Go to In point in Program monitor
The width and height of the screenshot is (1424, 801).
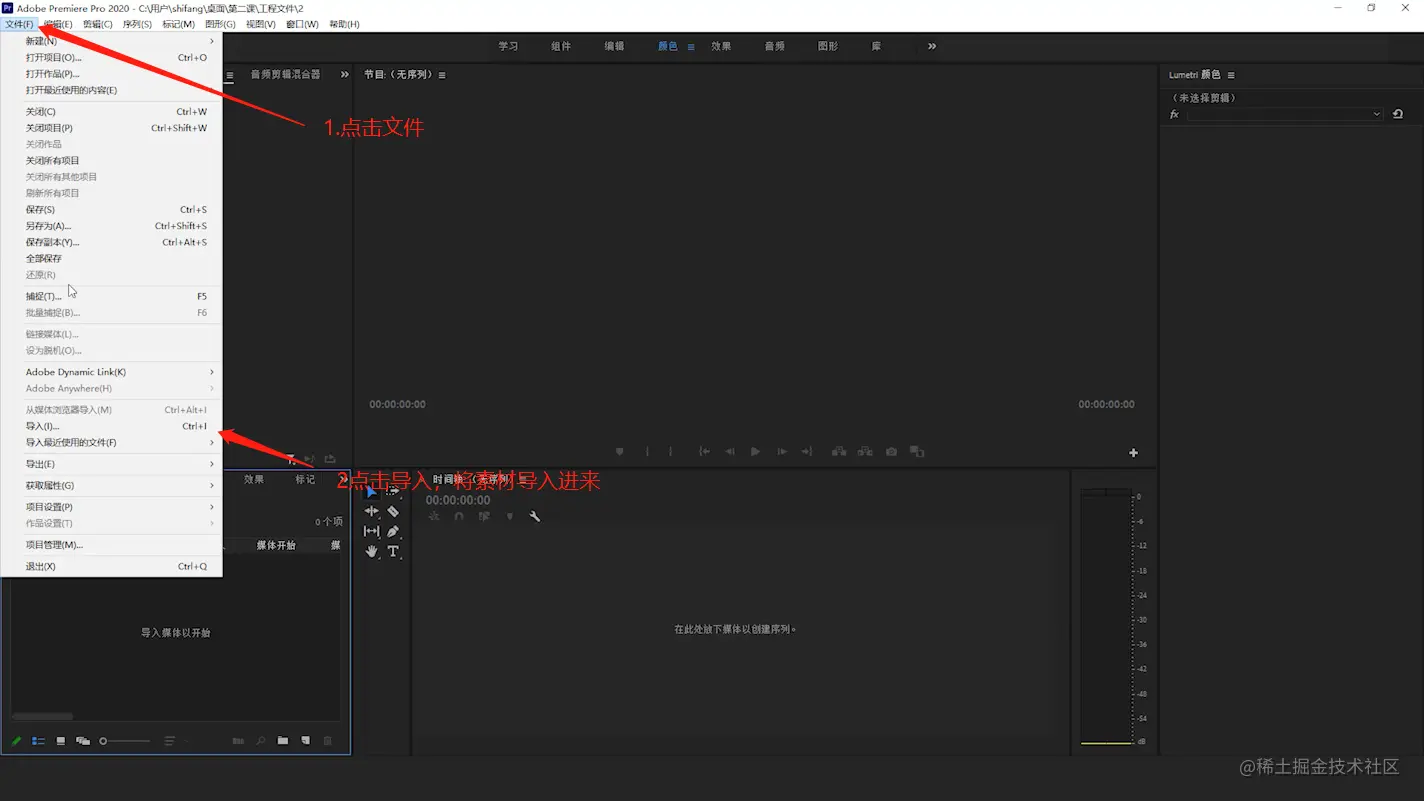pyautogui.click(x=705, y=452)
